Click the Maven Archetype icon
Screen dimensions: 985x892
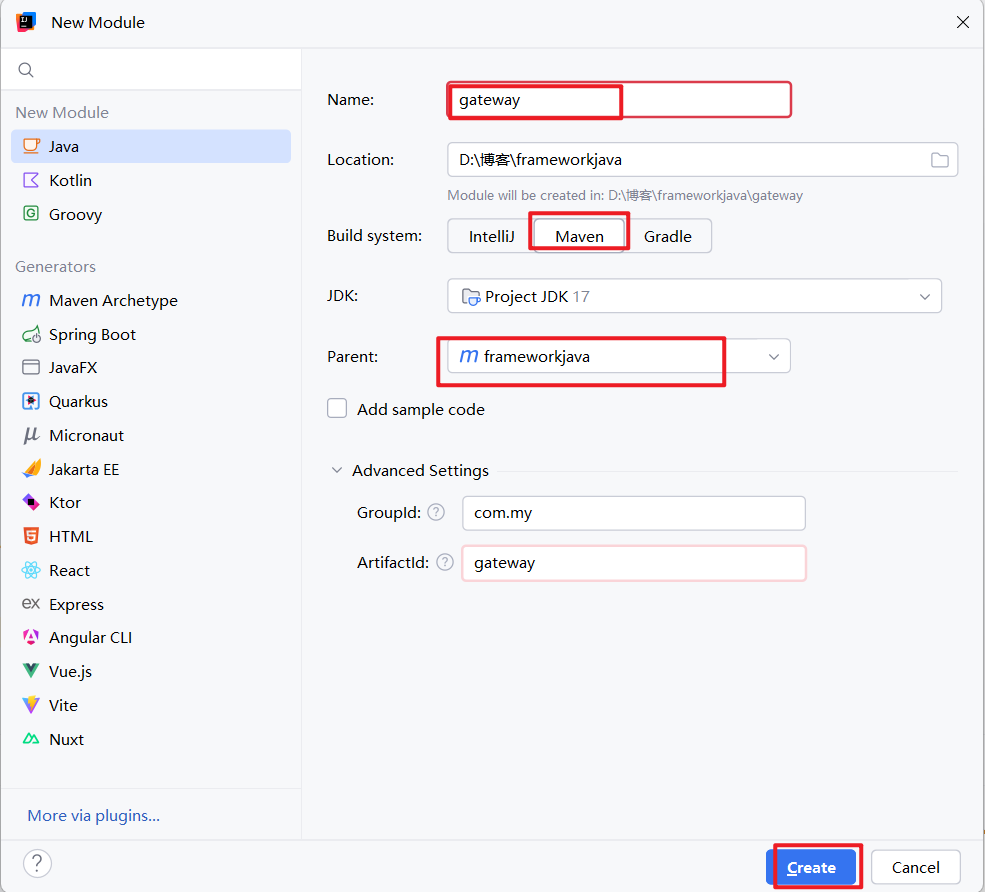tap(31, 300)
